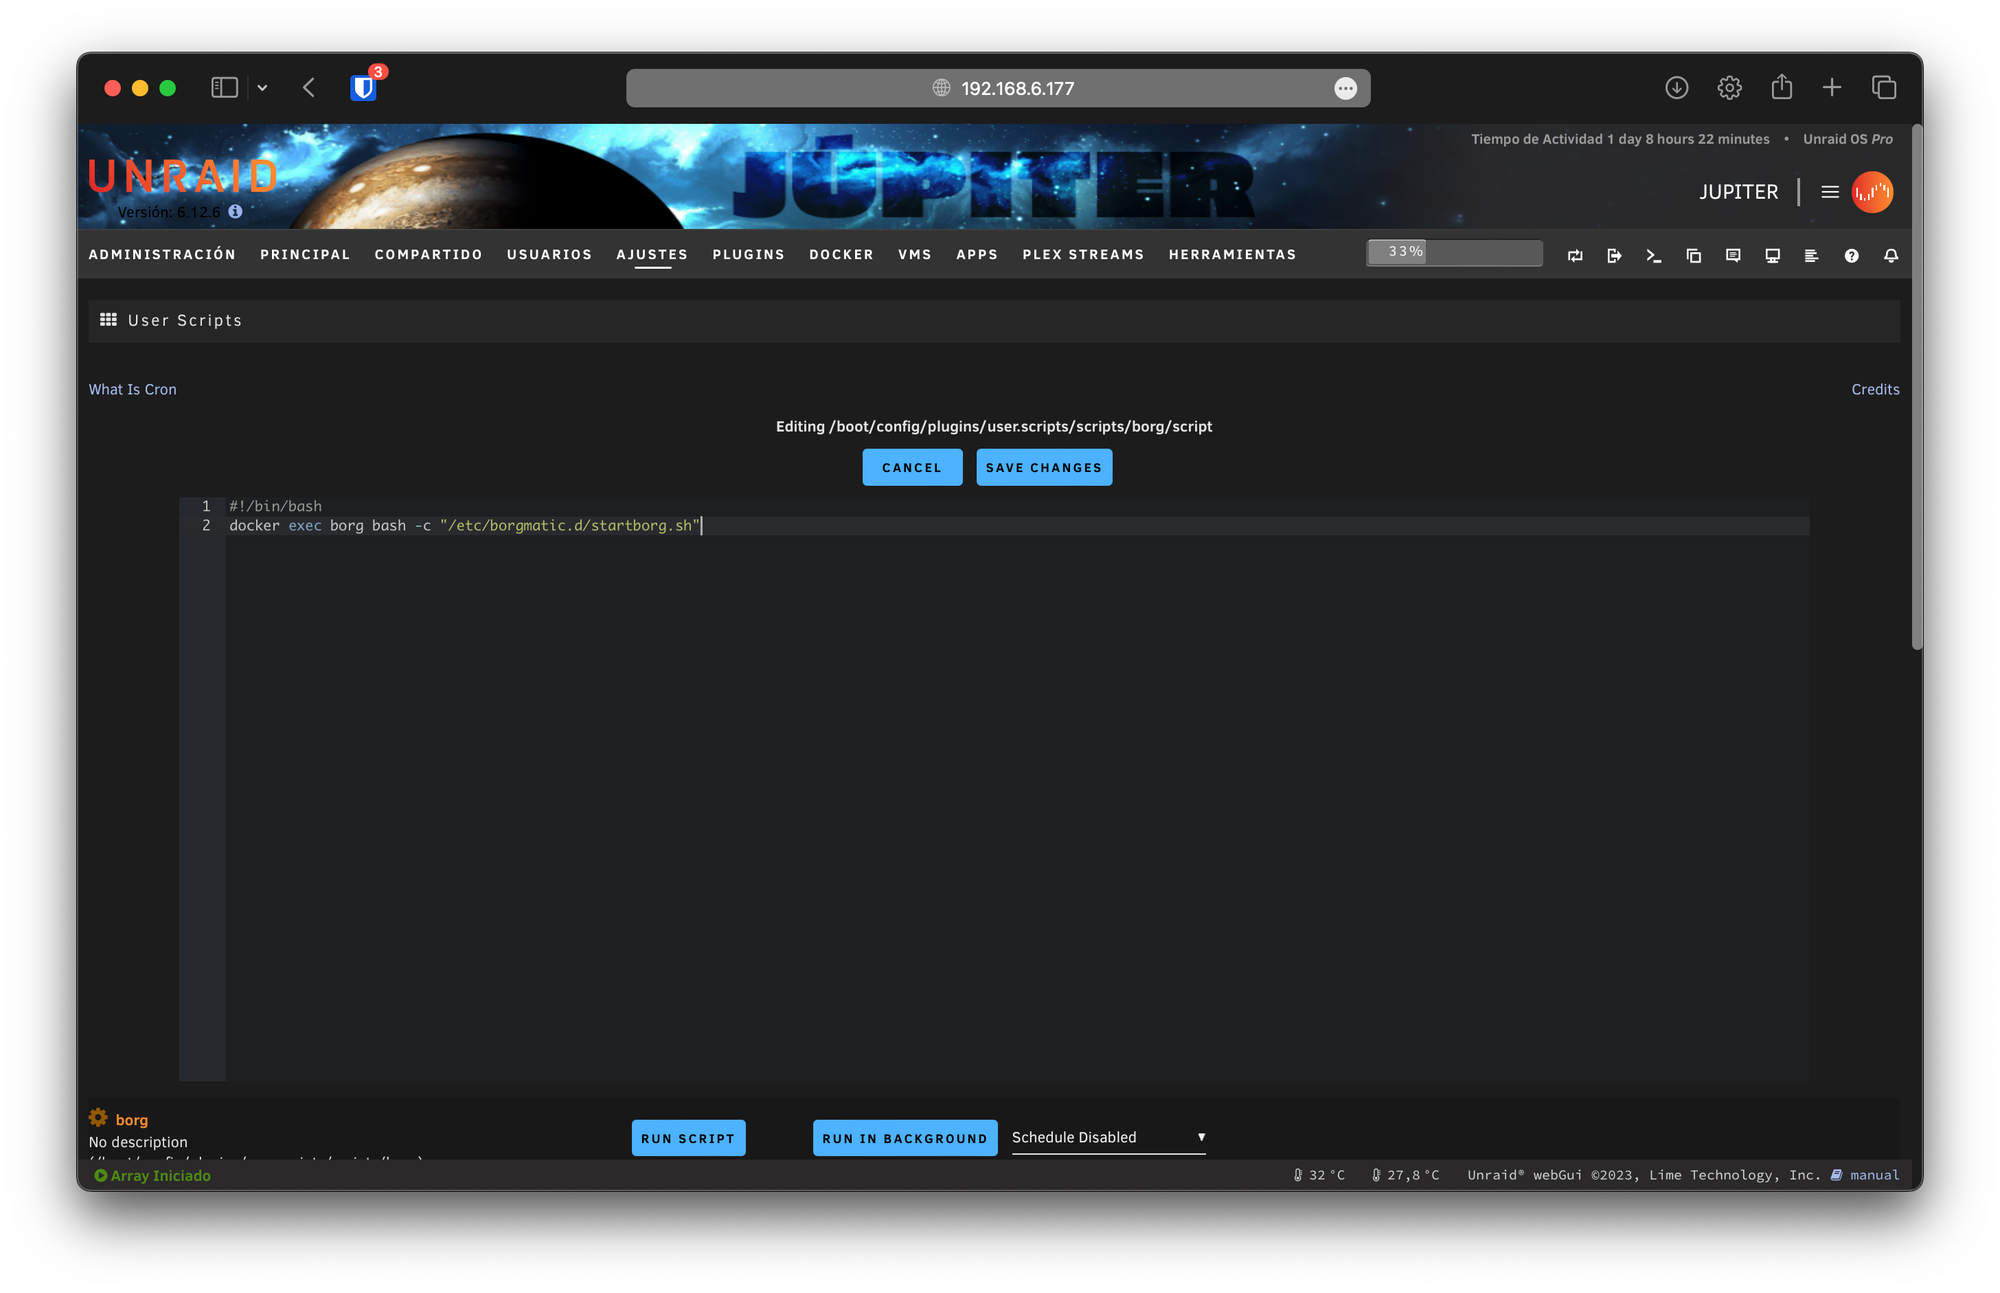
Task: Click the #!/bin/bash line in editor
Action: [275, 506]
